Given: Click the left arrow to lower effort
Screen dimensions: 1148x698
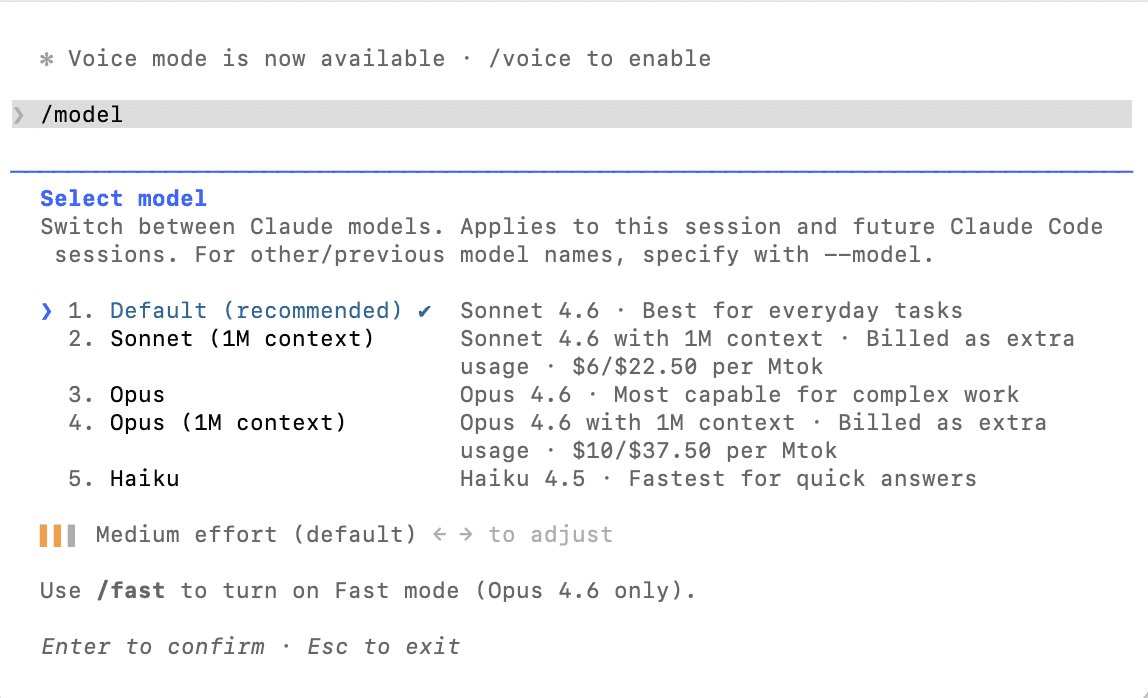Looking at the screenshot, I should point(438,535).
